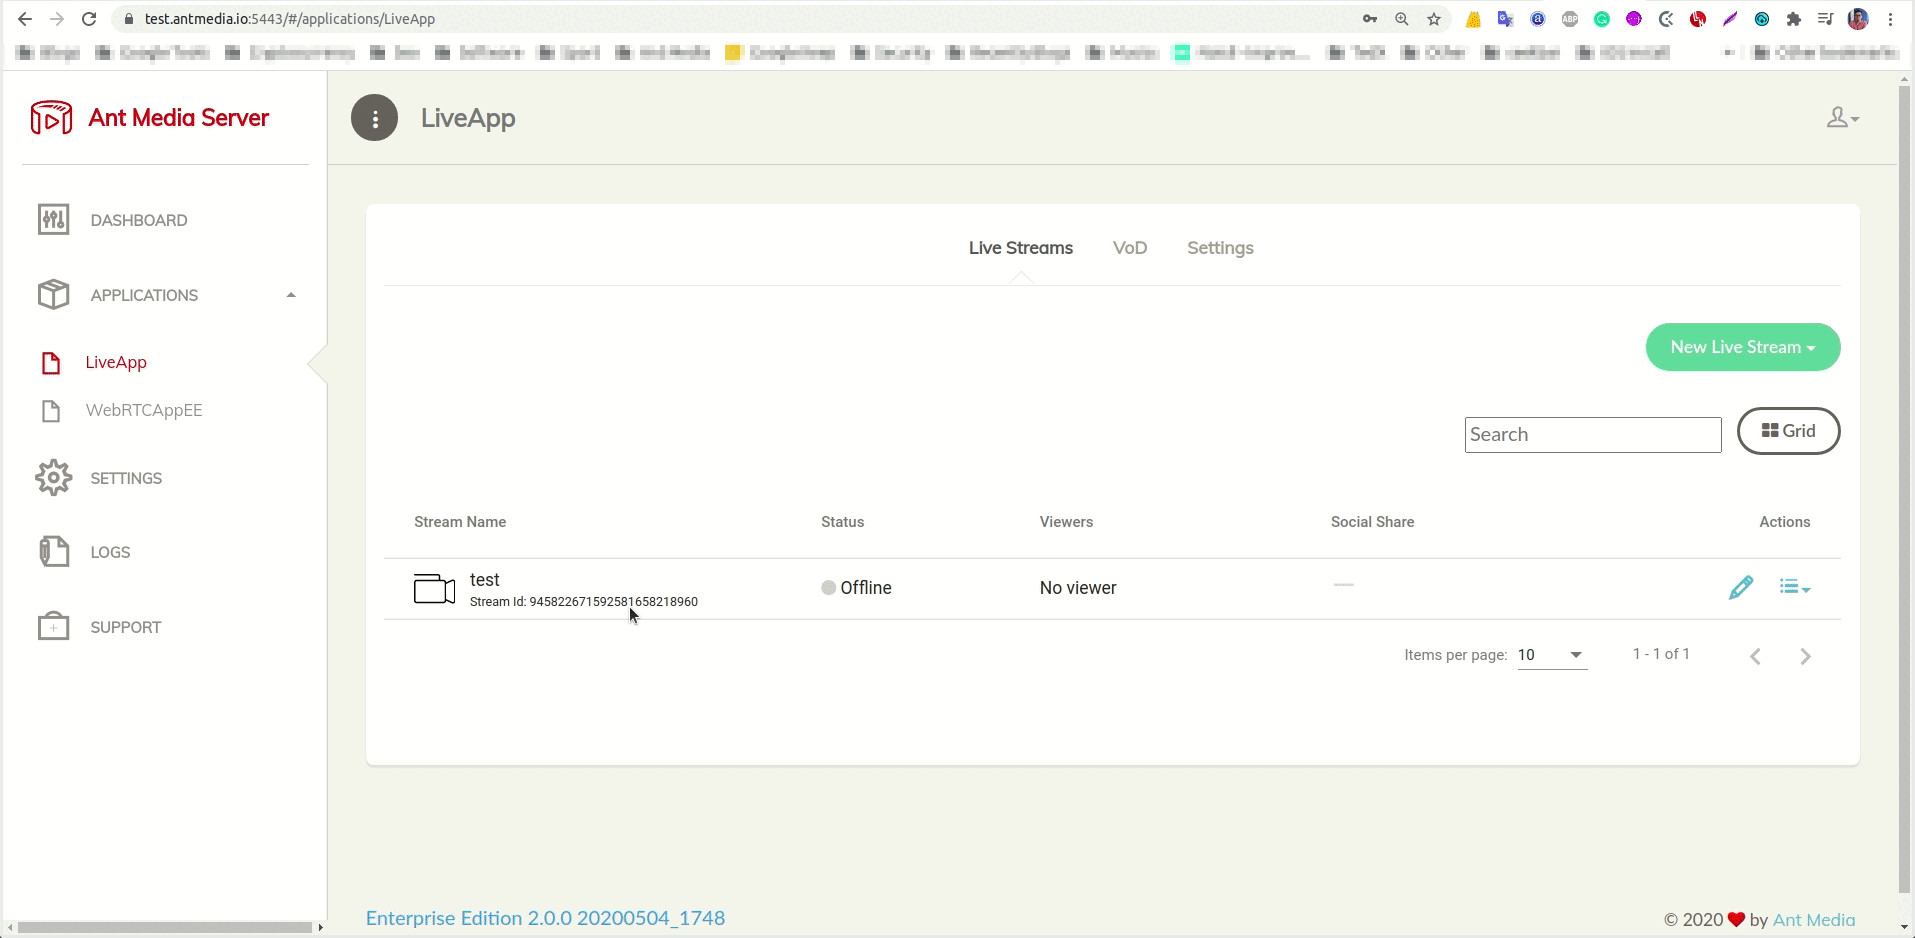The height and width of the screenshot is (938, 1915).
Task: Click the three-dot menu beside LiveApp title
Action: [375, 118]
